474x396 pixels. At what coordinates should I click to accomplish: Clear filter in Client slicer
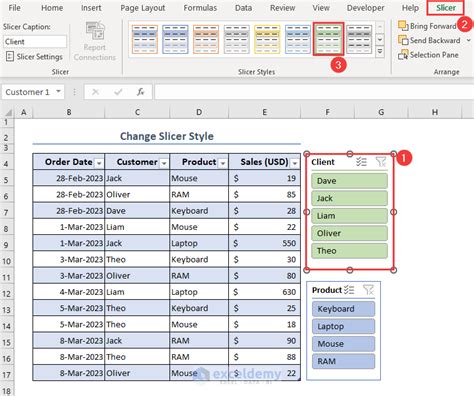tap(381, 162)
